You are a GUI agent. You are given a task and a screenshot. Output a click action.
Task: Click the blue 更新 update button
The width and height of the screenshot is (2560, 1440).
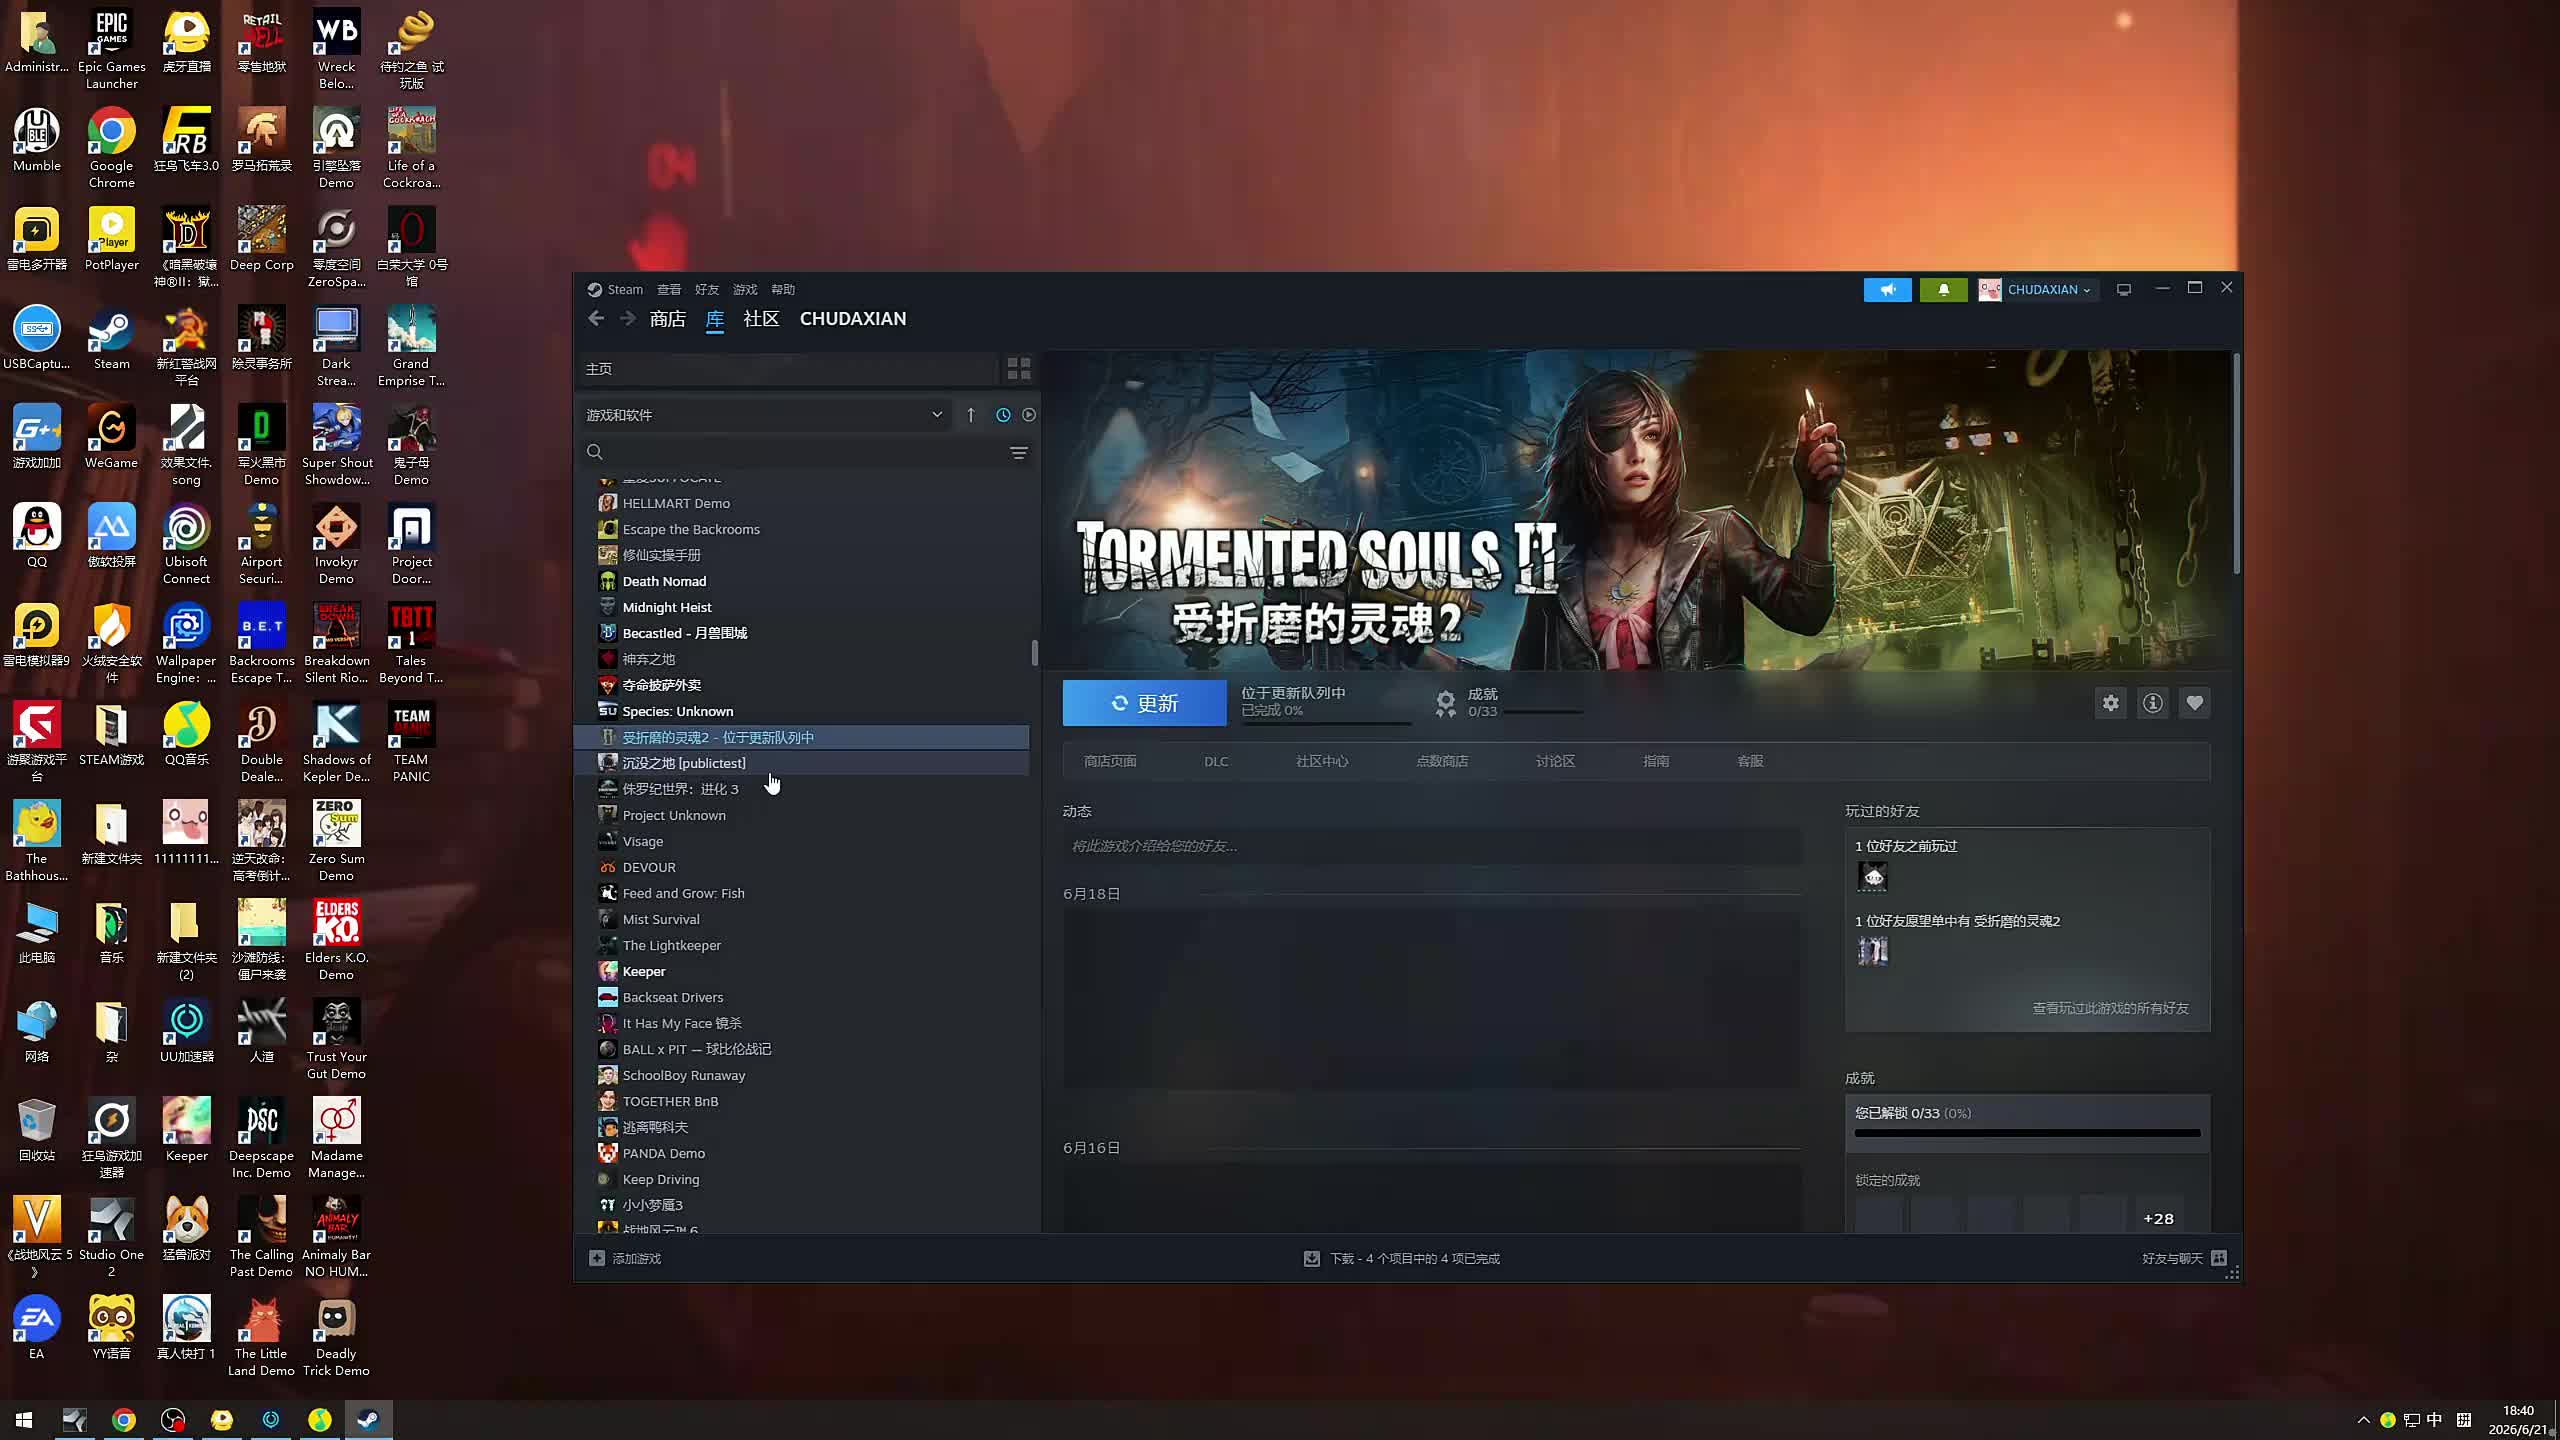click(x=1144, y=703)
